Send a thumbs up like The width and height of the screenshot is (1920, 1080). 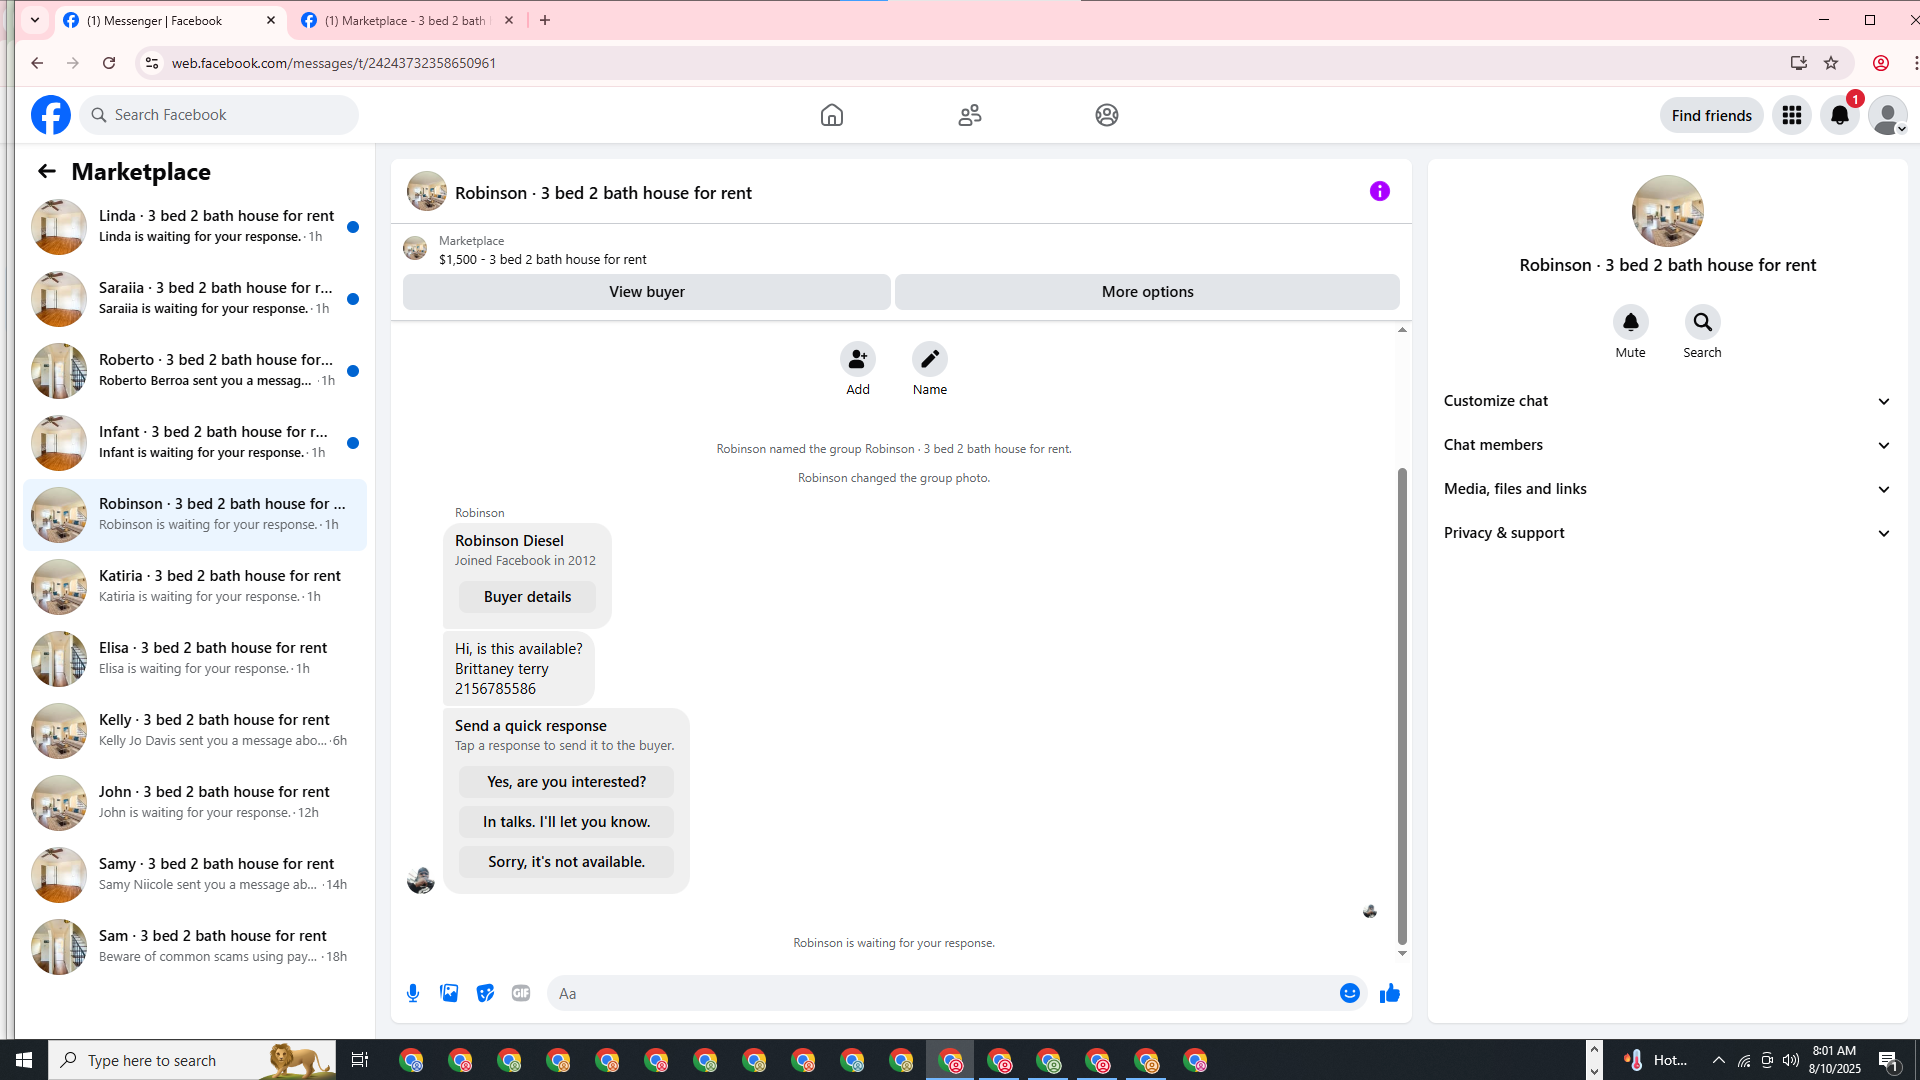coord(1389,993)
